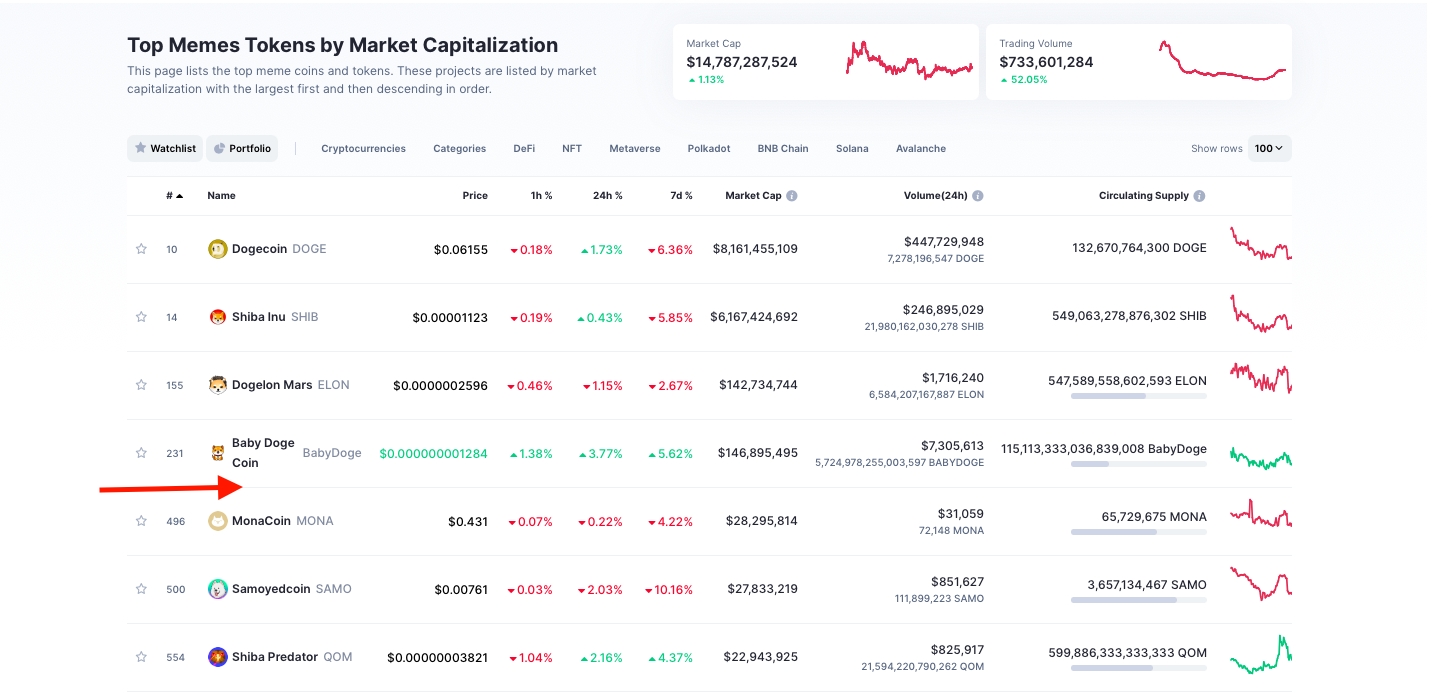
Task: Click the Market Cap summary chart
Action: 909,60
